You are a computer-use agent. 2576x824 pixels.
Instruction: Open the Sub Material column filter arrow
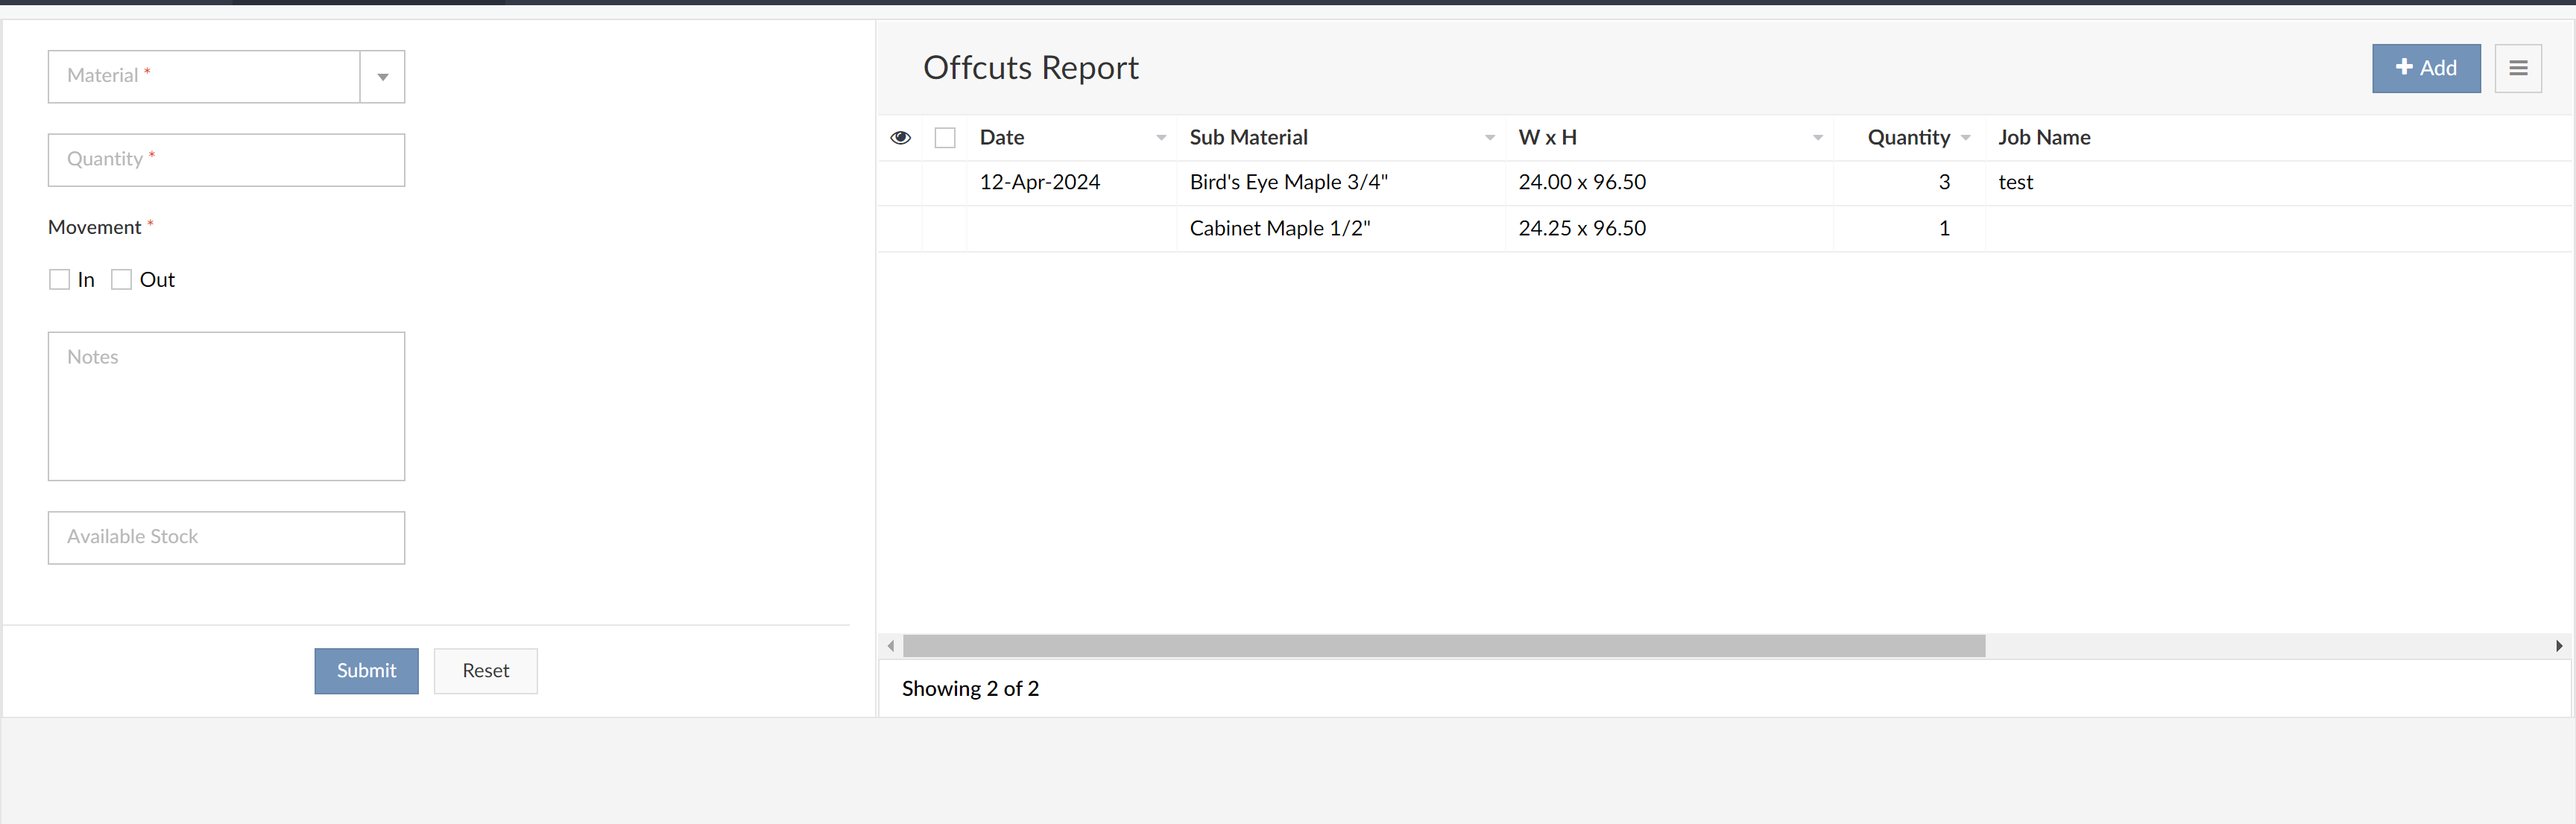[1489, 138]
